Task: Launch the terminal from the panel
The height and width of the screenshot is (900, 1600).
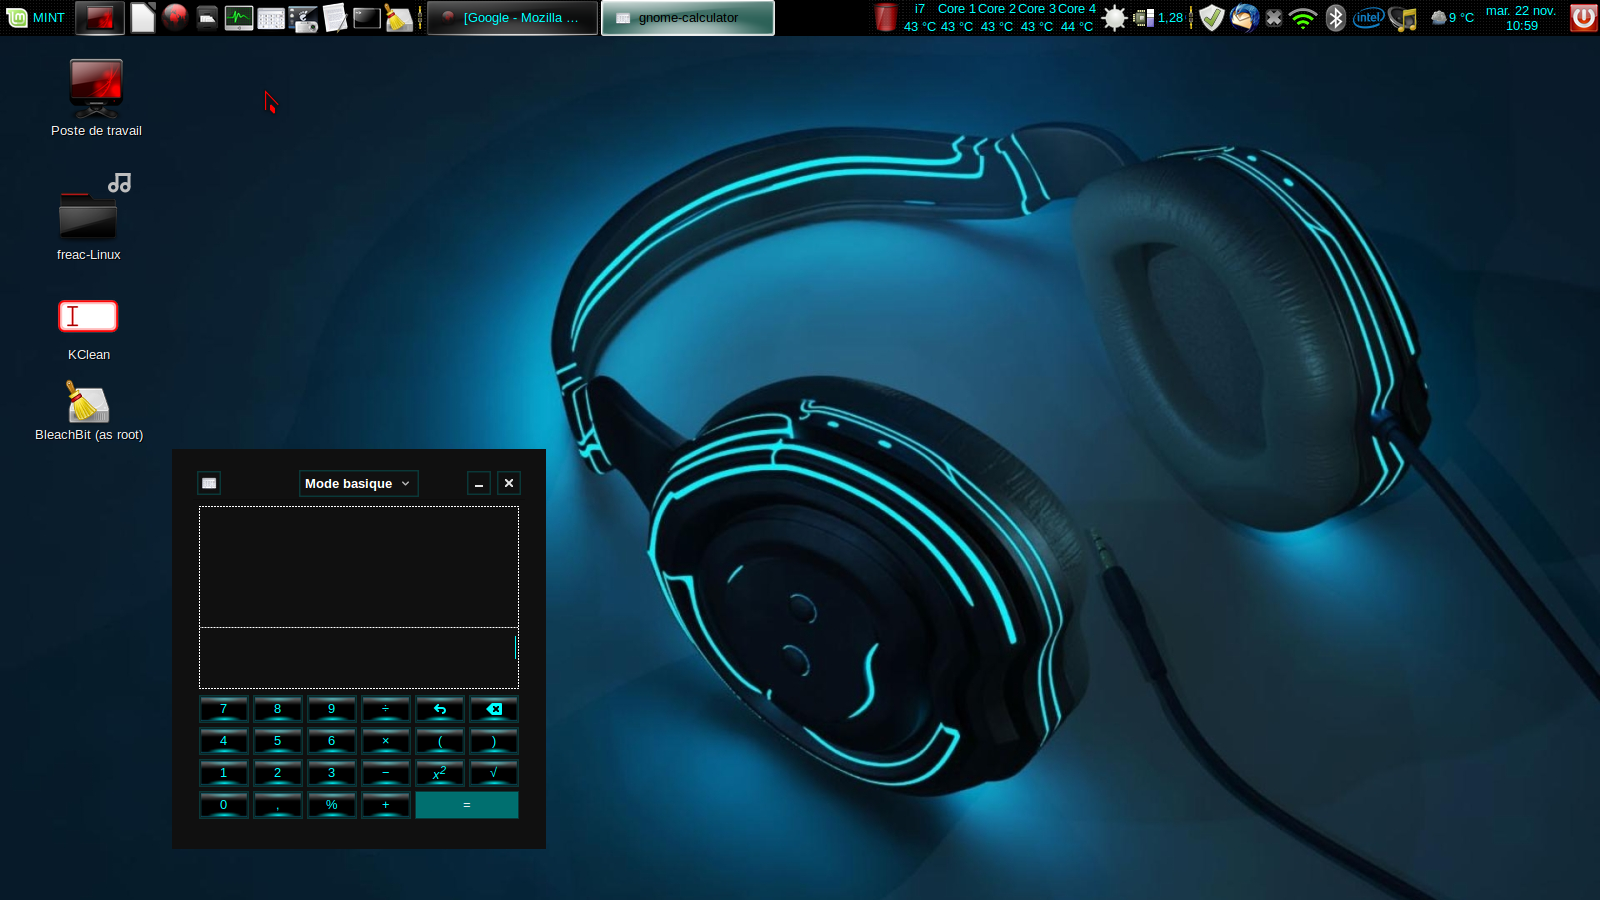Action: 367,18
